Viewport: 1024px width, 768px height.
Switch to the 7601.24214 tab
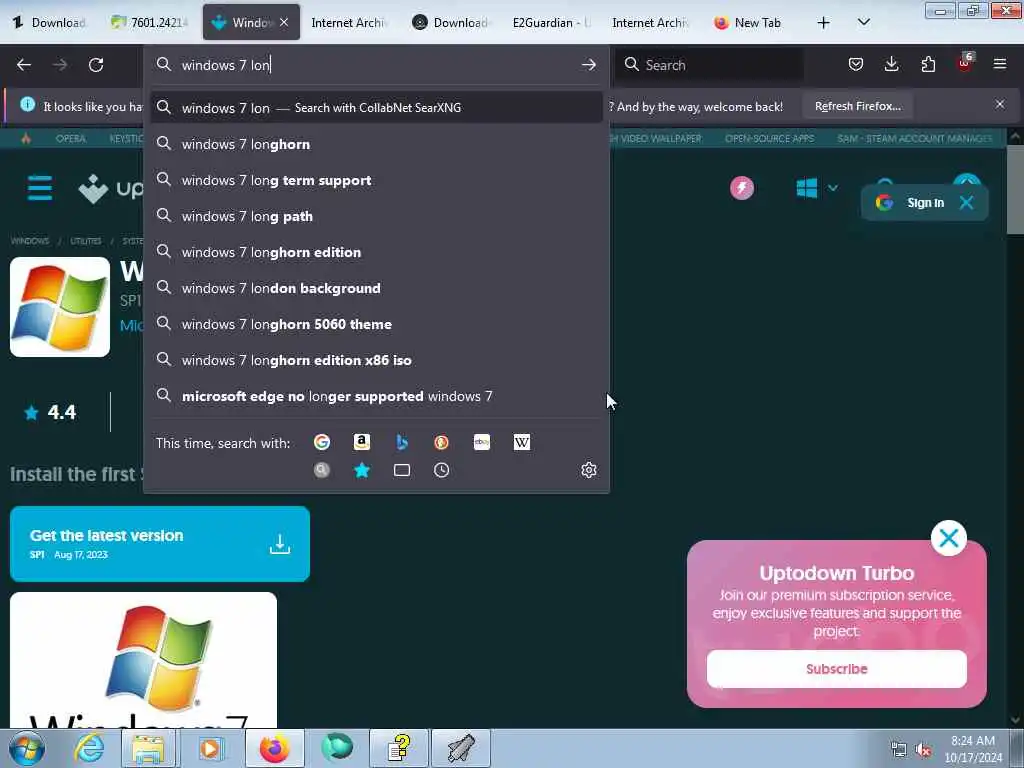(150, 22)
